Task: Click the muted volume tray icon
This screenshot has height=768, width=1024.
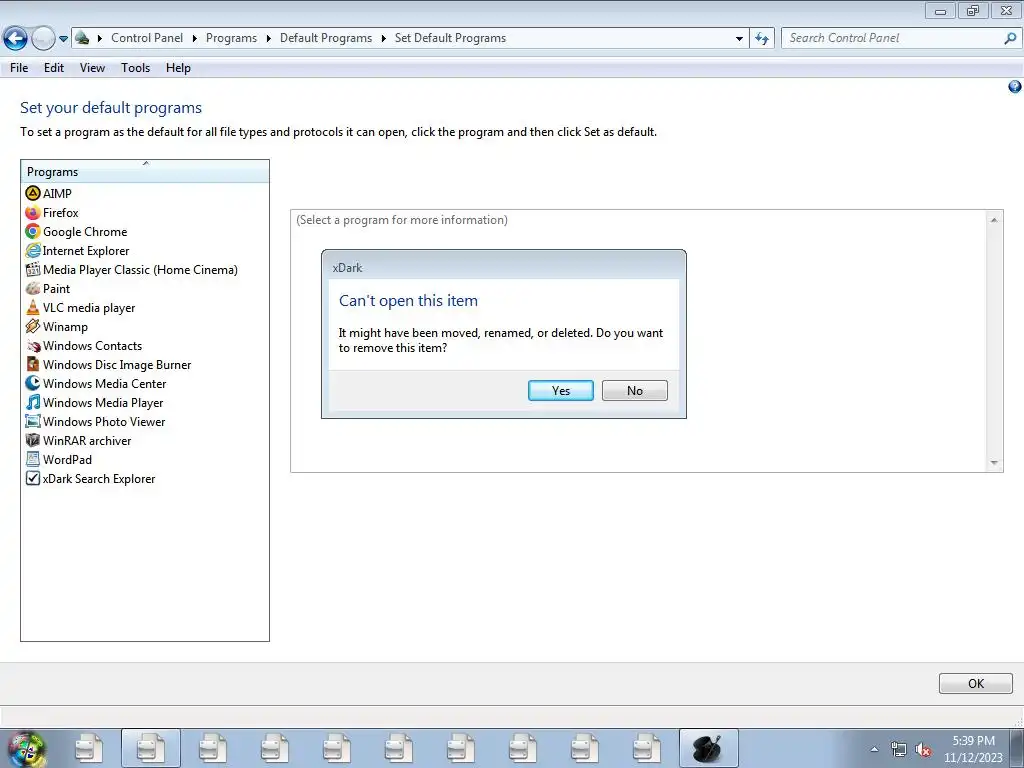Action: pos(923,749)
